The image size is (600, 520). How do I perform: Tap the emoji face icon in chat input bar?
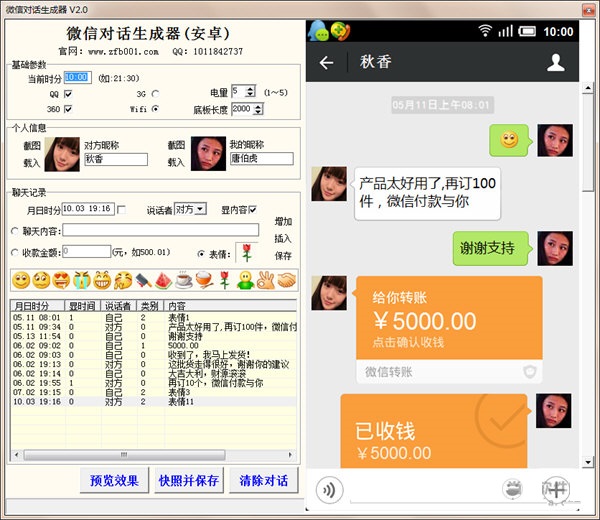pos(512,489)
